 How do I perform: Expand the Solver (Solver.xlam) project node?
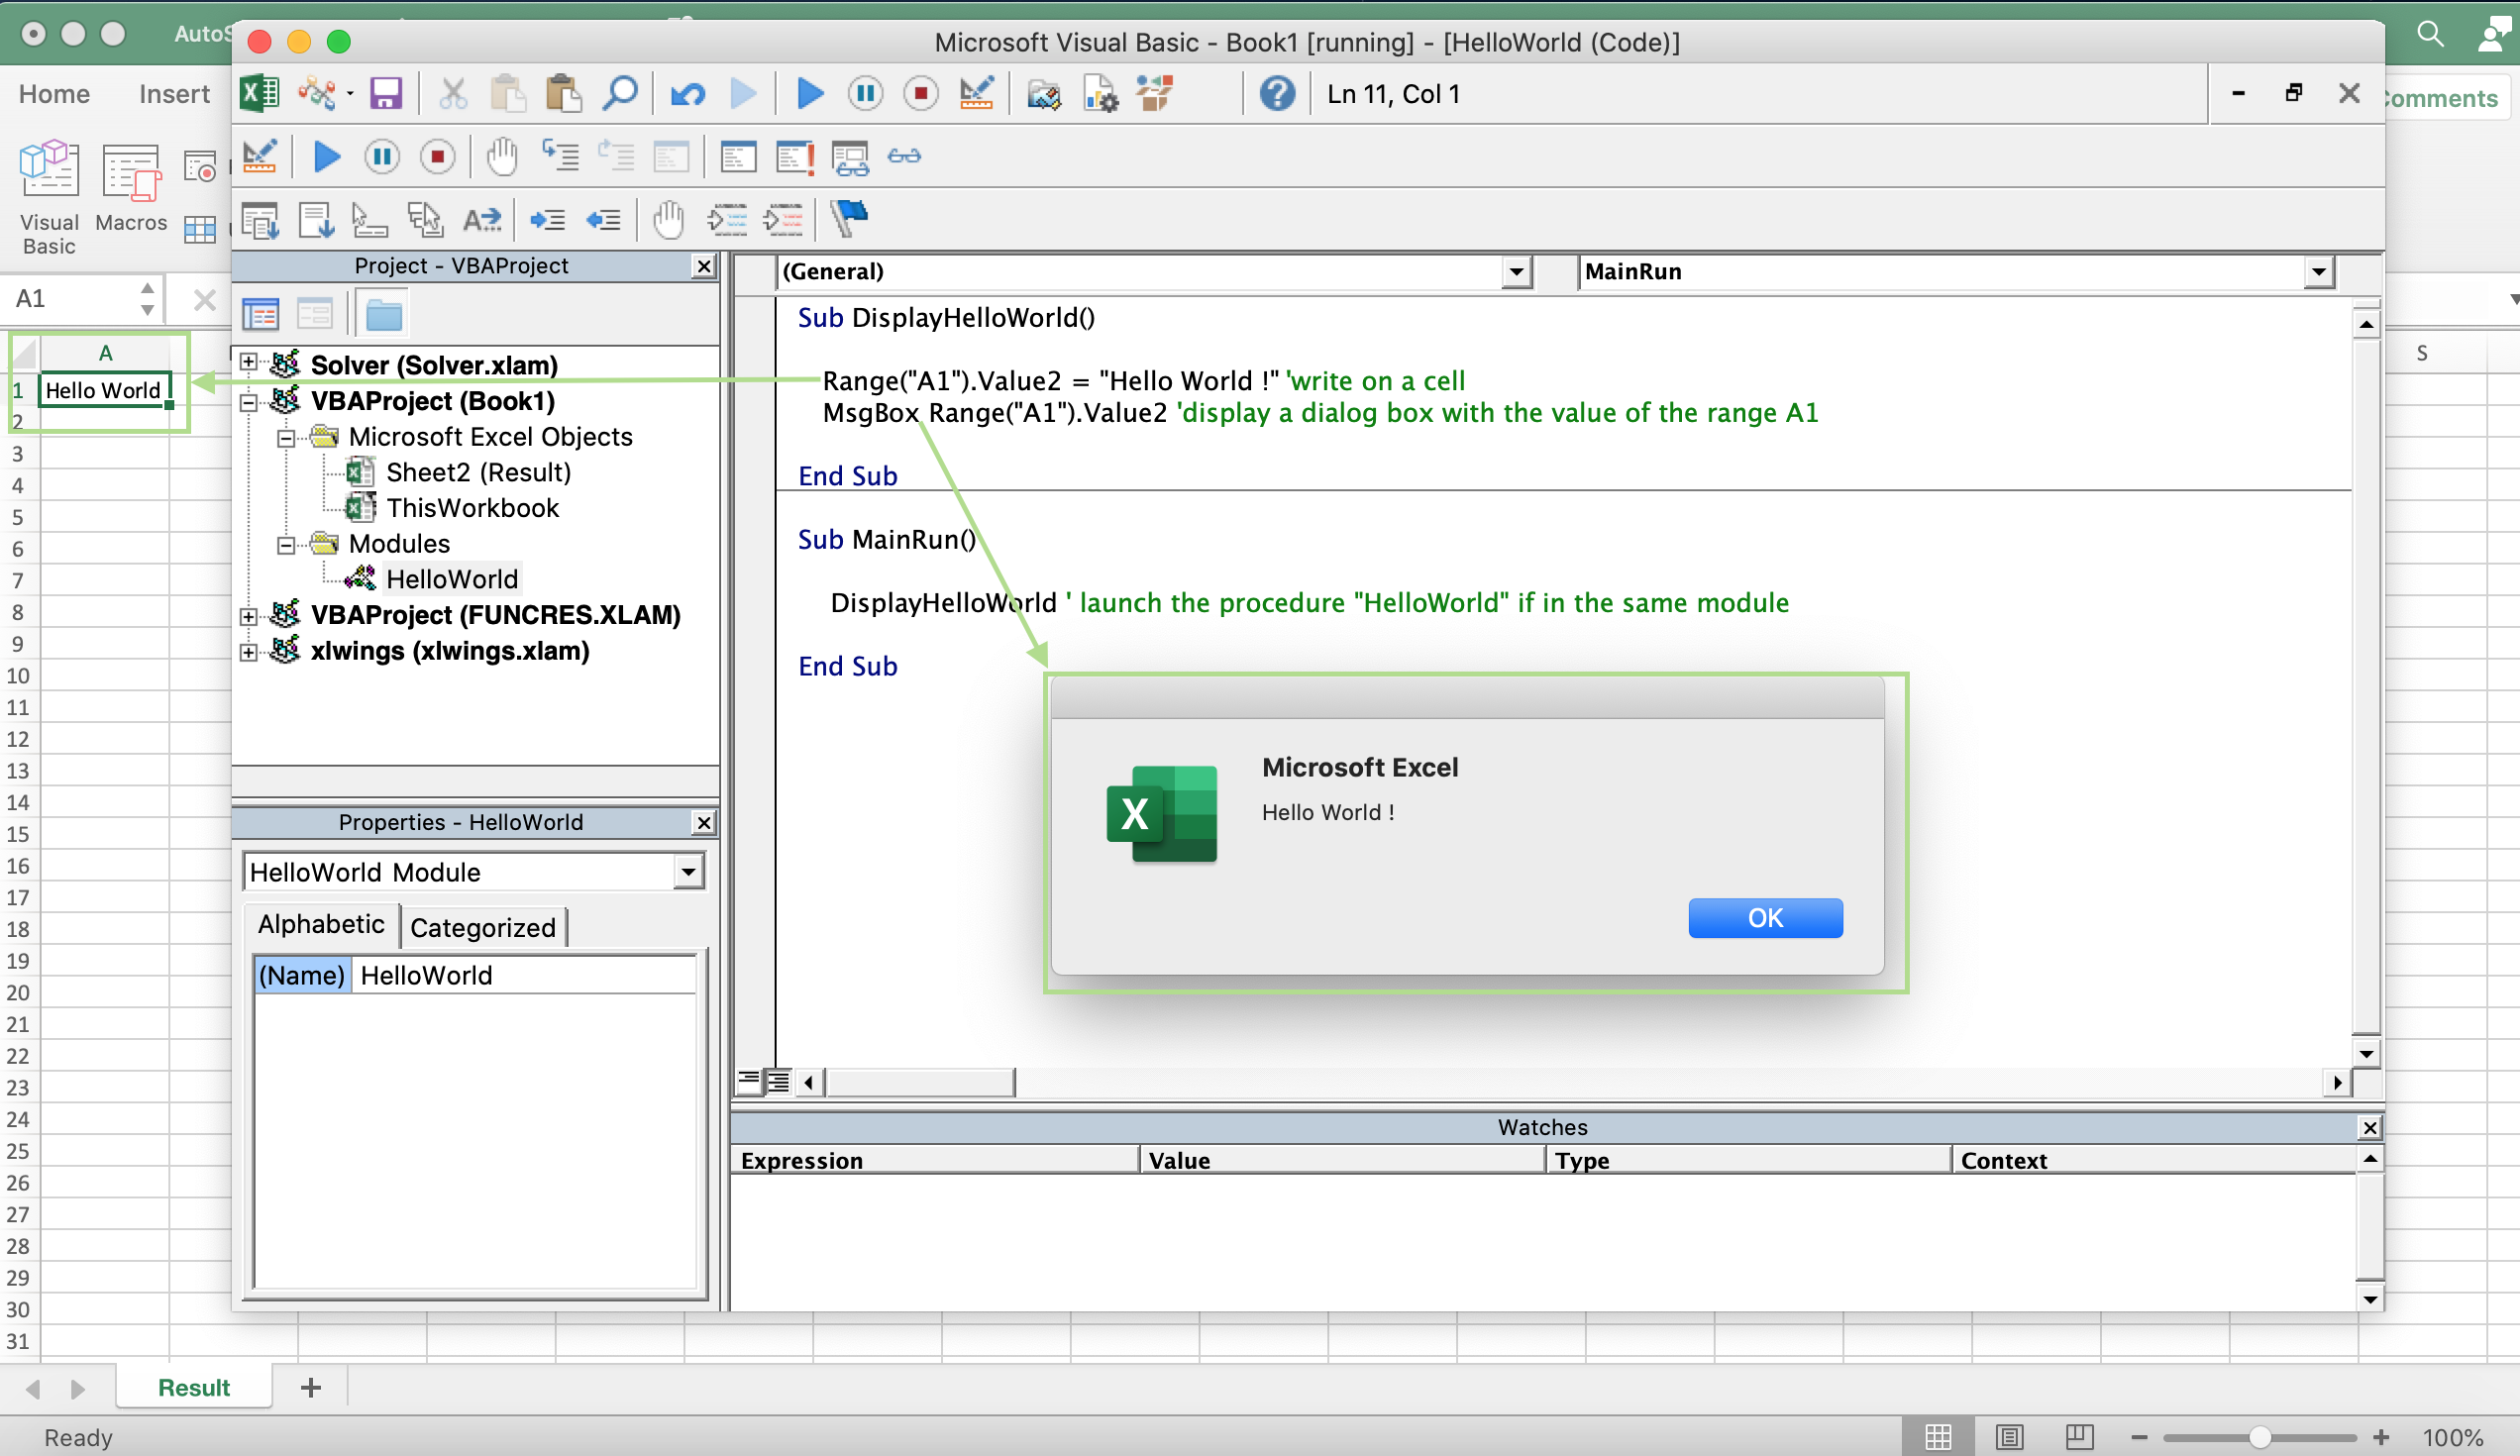(x=248, y=363)
